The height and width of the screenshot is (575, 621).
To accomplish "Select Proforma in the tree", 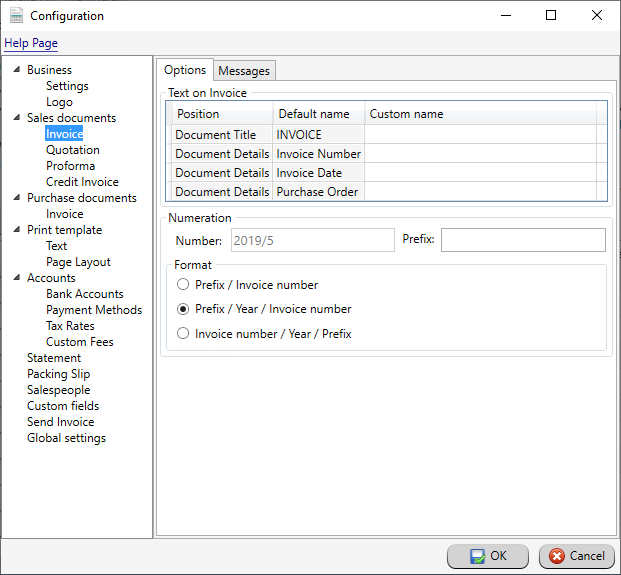I will (70, 166).
